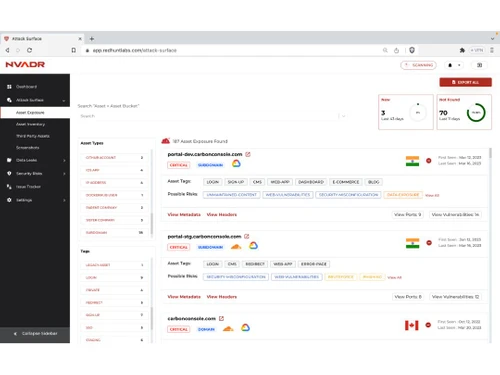This screenshot has width=500, height=375.
Task: Open external link icon beside portal-dev.carbonconsole.com
Action: pyautogui.click(x=248, y=154)
